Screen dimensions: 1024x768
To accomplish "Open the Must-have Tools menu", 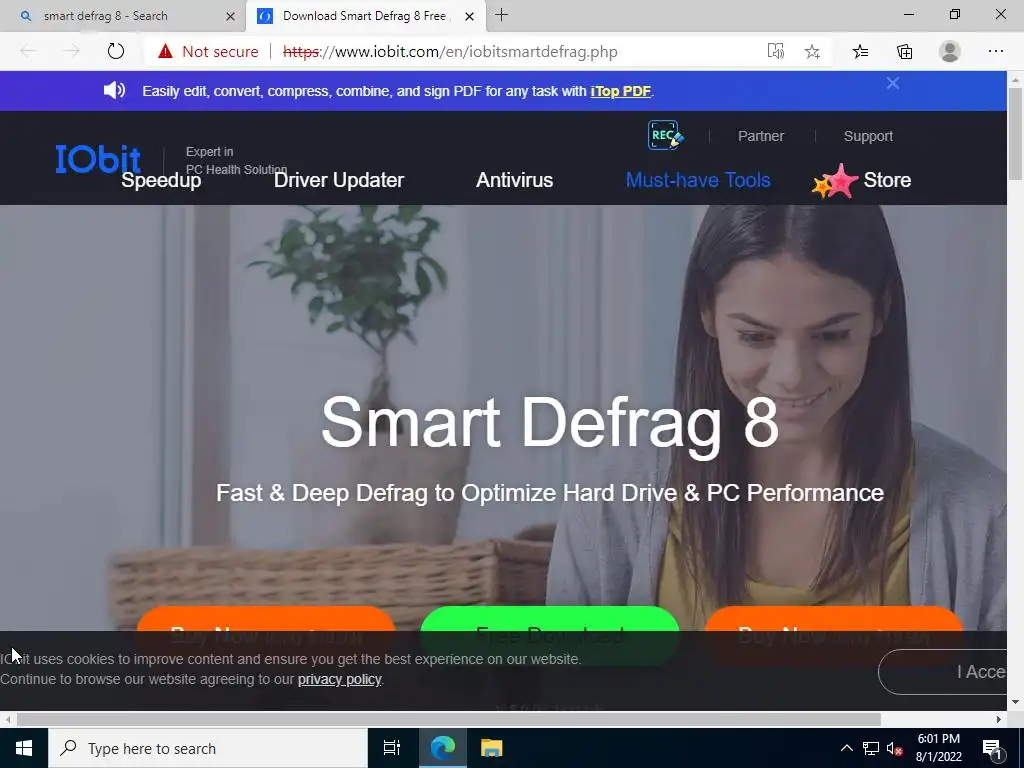I will point(698,180).
